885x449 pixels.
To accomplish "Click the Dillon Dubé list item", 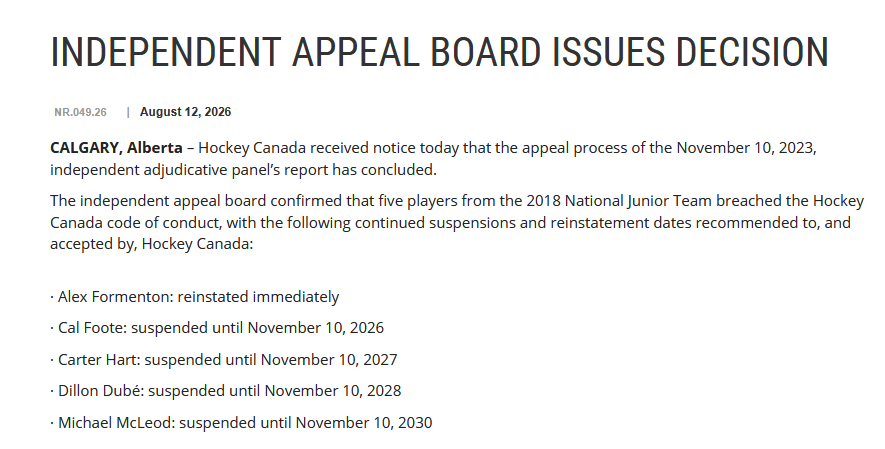I will click(x=226, y=390).
